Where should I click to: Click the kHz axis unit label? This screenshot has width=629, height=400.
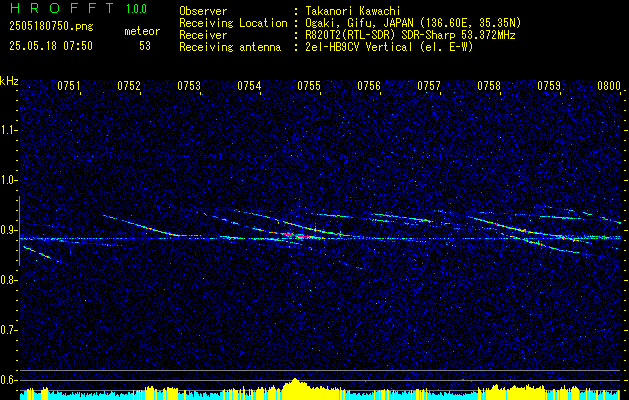[x=9, y=81]
